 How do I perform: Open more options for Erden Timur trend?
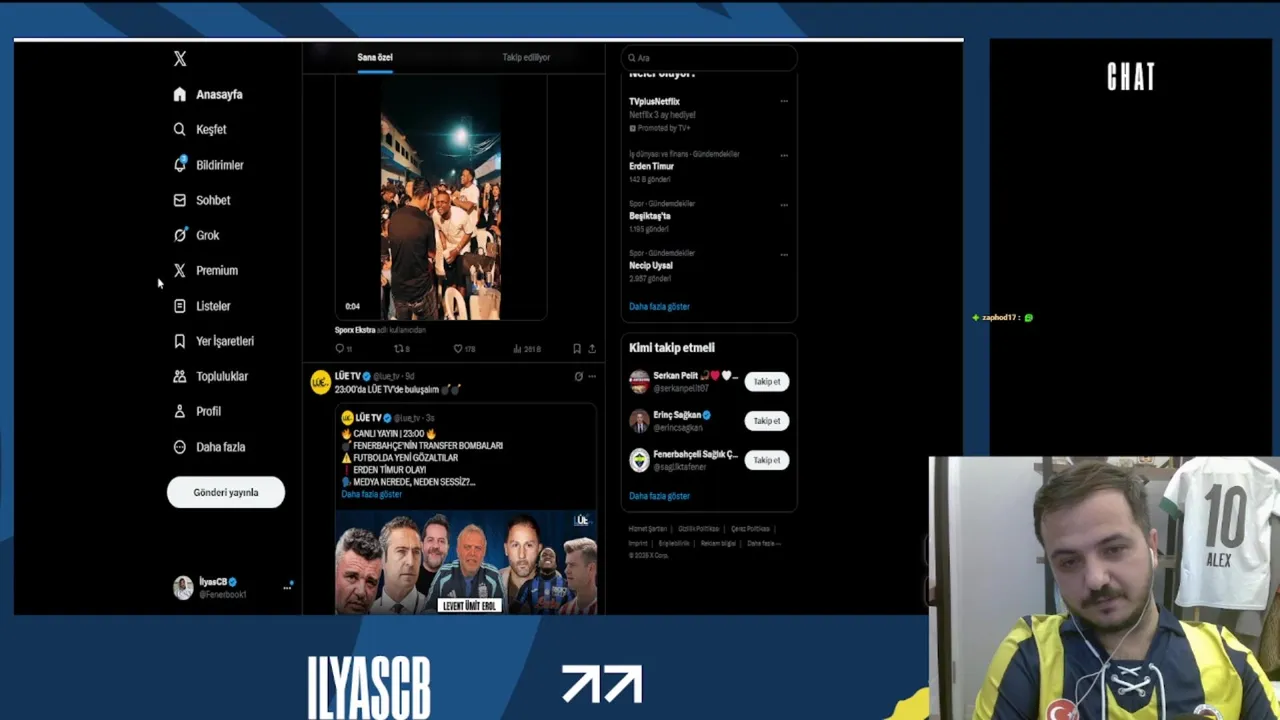coord(784,155)
